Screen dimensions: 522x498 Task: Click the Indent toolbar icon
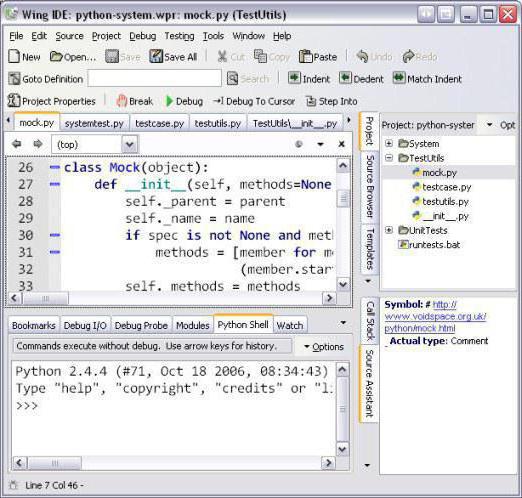tap(294, 78)
